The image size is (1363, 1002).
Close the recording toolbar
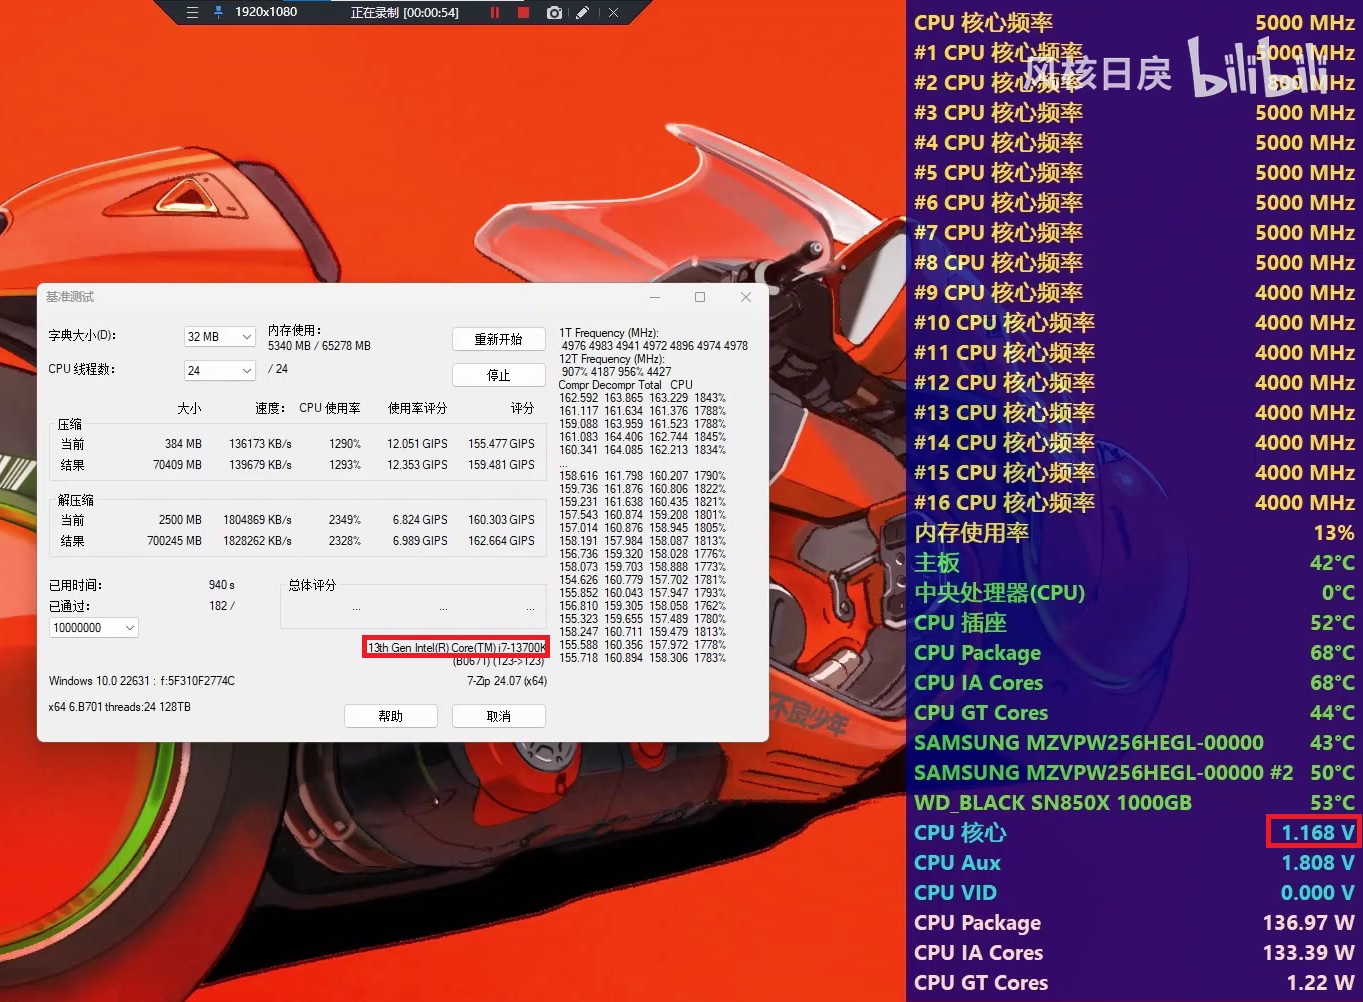pyautogui.click(x=613, y=12)
